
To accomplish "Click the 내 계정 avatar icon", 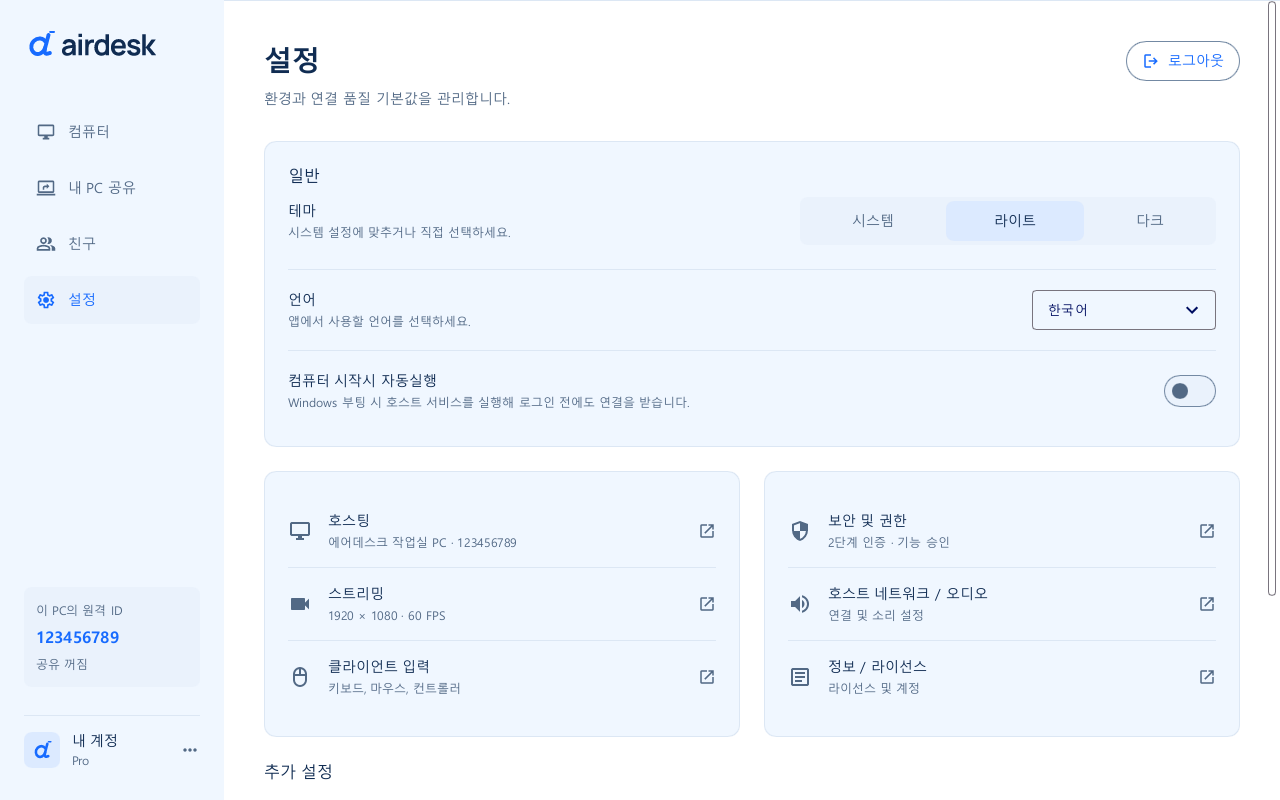I will click(42, 750).
